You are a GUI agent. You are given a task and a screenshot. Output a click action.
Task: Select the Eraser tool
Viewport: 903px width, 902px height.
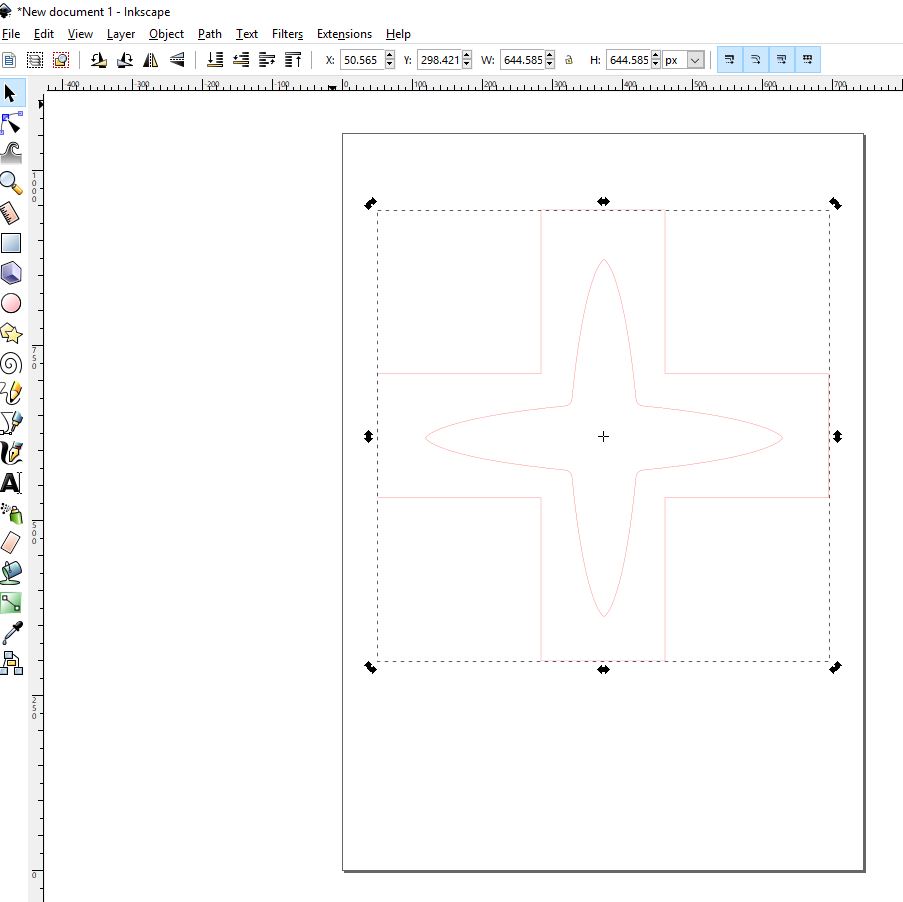(11, 543)
